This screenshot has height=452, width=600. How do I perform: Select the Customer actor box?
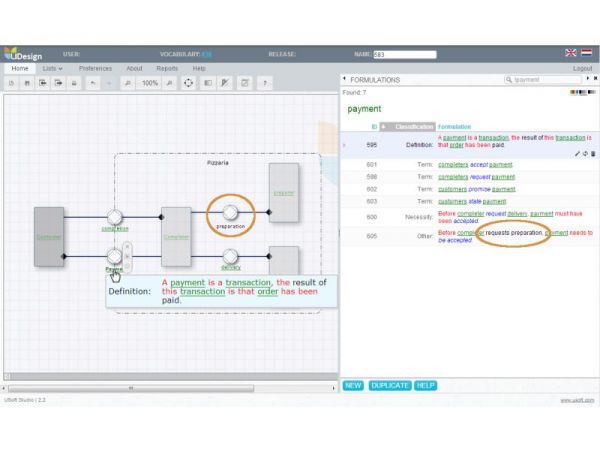(x=49, y=237)
